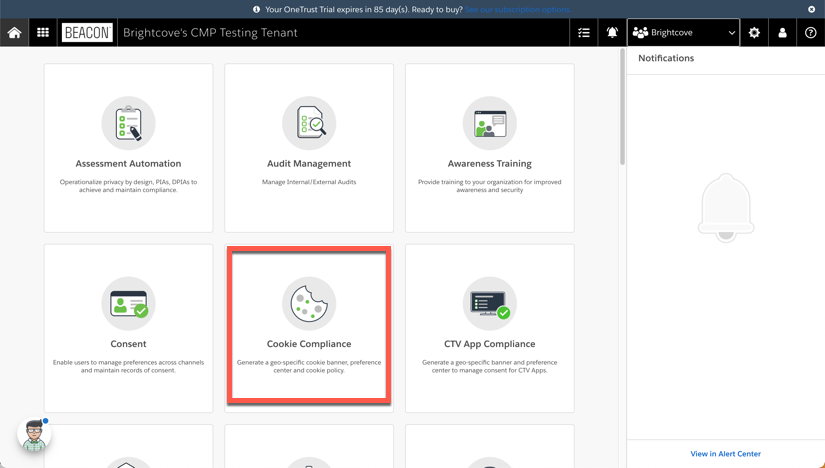Open the user profile icon
Viewport: 825px width, 468px height.
(x=782, y=33)
